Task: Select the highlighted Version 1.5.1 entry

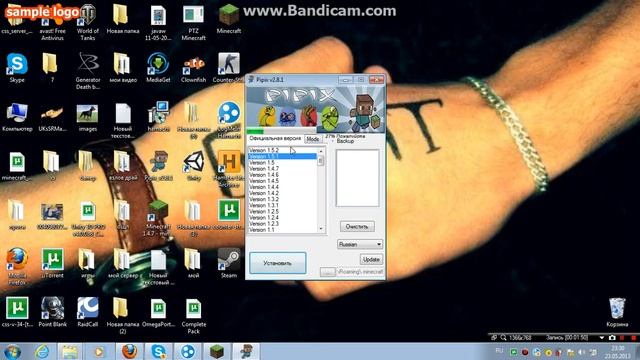Action: tap(282, 156)
